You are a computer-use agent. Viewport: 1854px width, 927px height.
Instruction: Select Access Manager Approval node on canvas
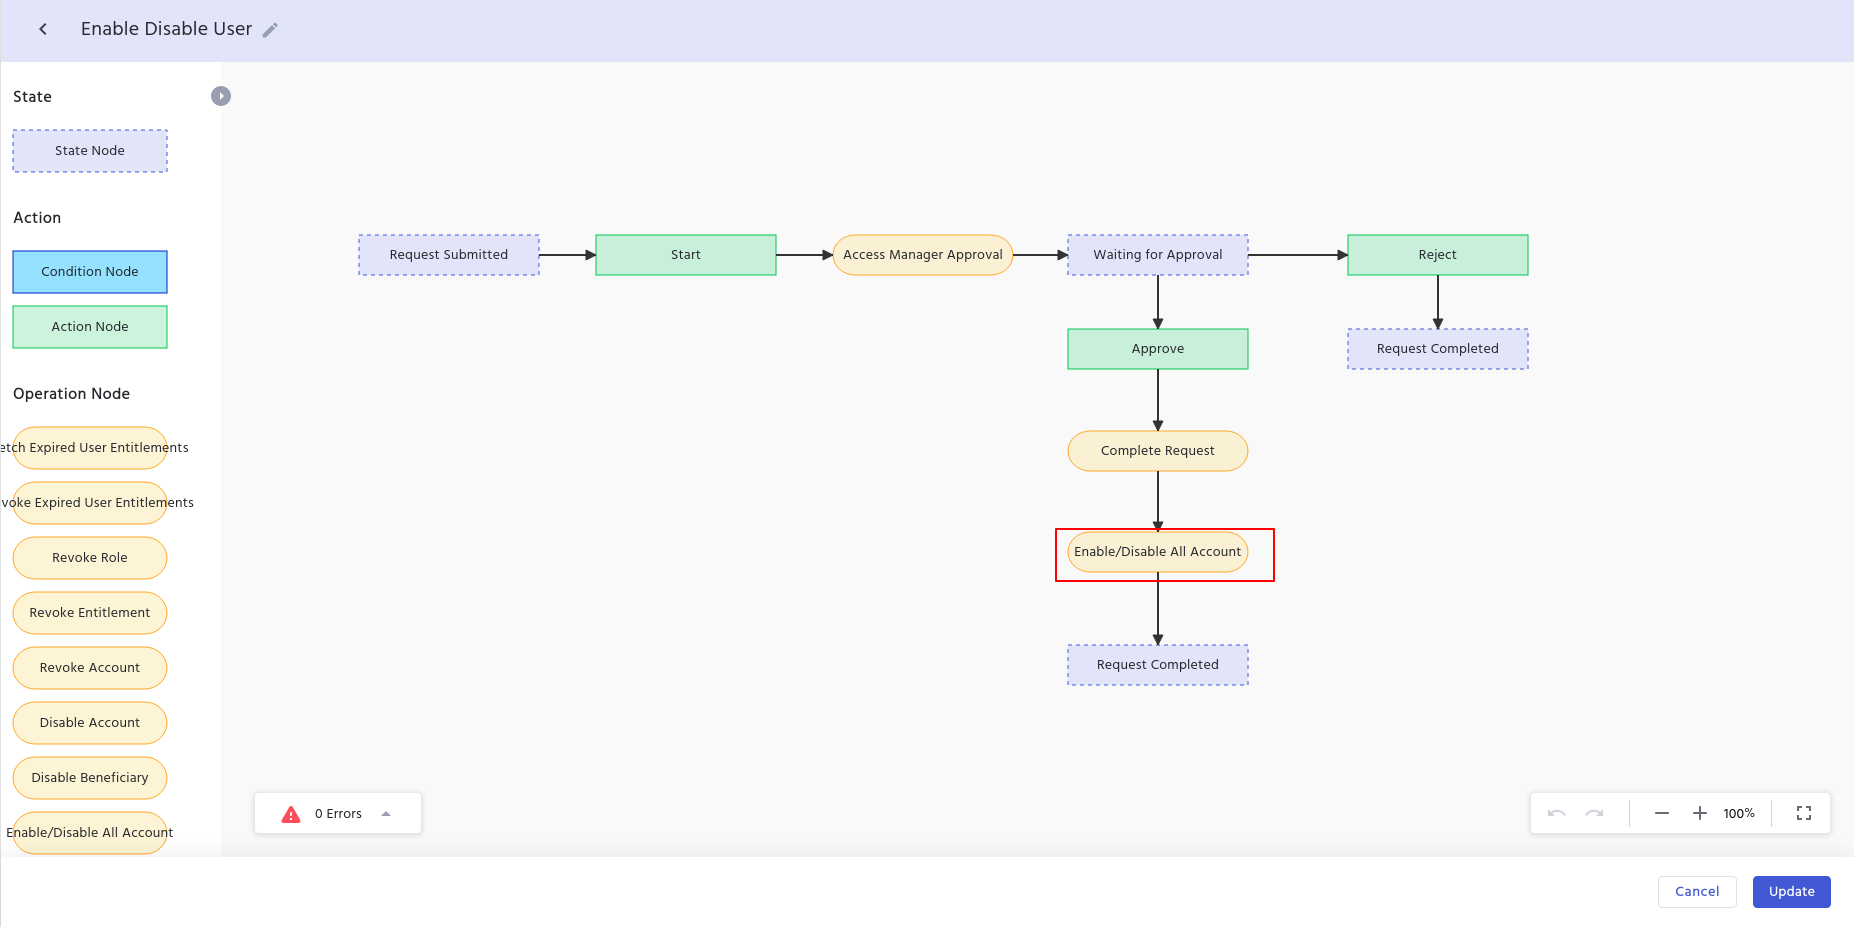tap(922, 255)
